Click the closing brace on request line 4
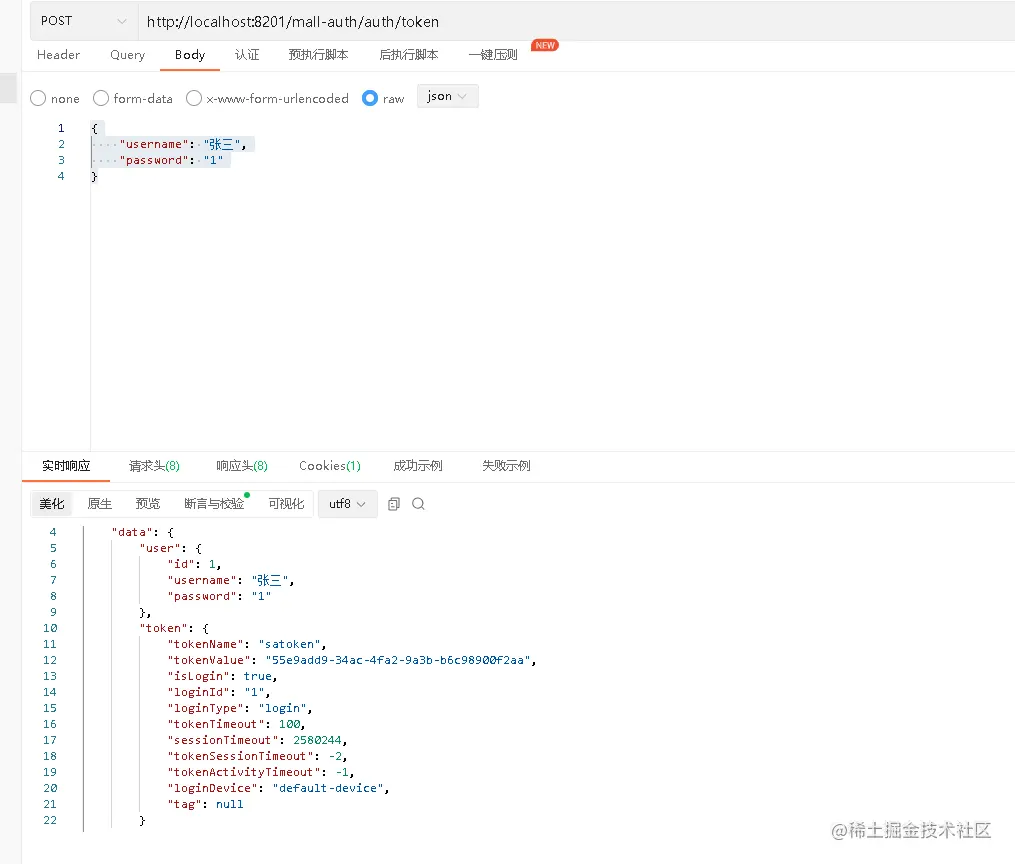This screenshot has height=864, width=1015. [95, 176]
